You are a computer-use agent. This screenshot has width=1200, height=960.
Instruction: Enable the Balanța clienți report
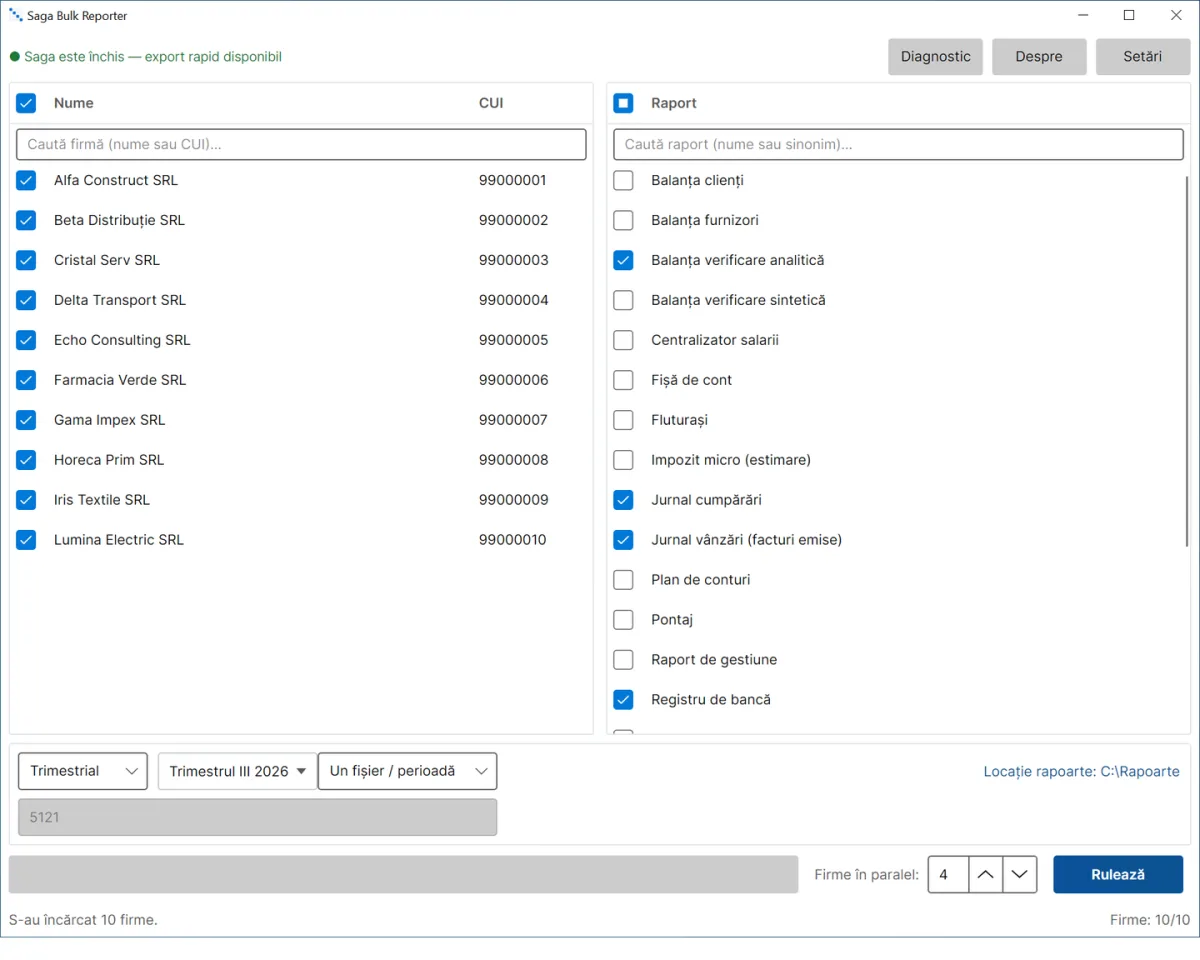point(623,180)
